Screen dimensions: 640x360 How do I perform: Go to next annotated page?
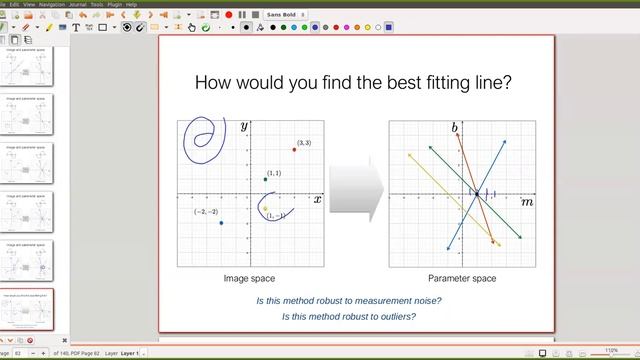(137, 15)
